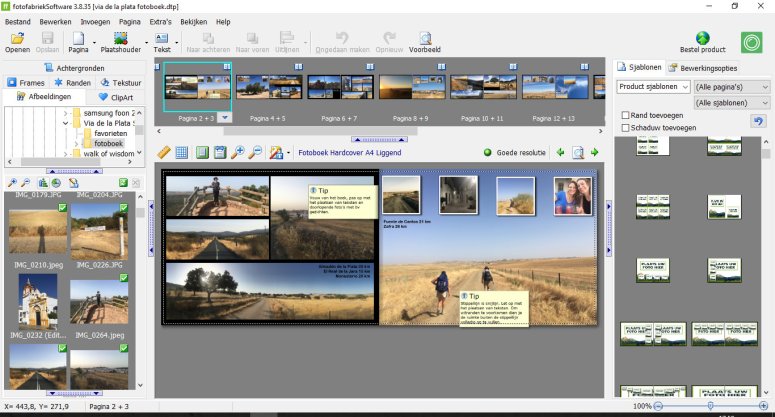Zoom in on the page spread
This screenshot has width=775, height=417.
238,153
